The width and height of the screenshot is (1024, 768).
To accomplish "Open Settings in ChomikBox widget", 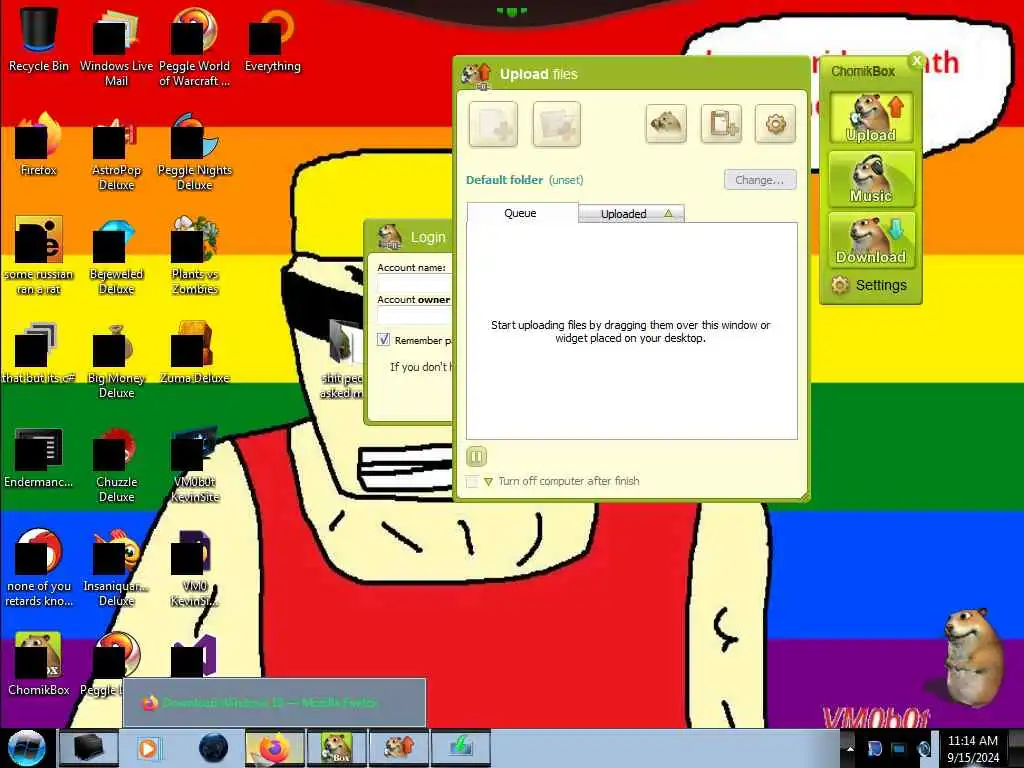I will pyautogui.click(x=869, y=285).
